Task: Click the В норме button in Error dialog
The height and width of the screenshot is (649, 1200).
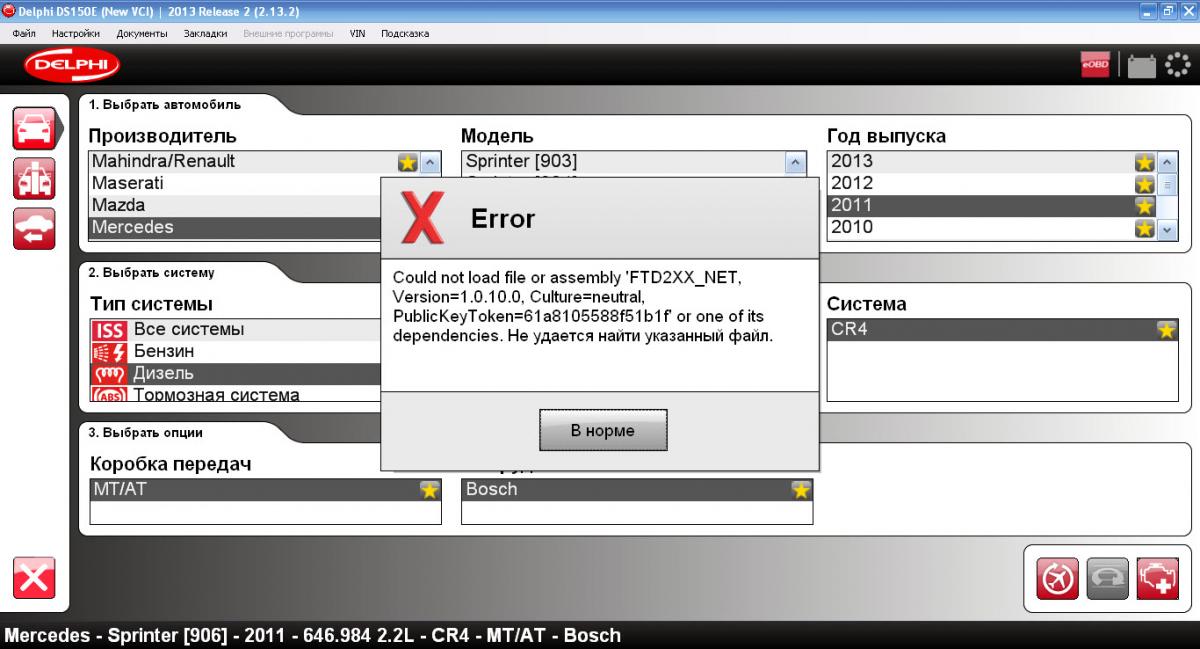Action: (603, 430)
